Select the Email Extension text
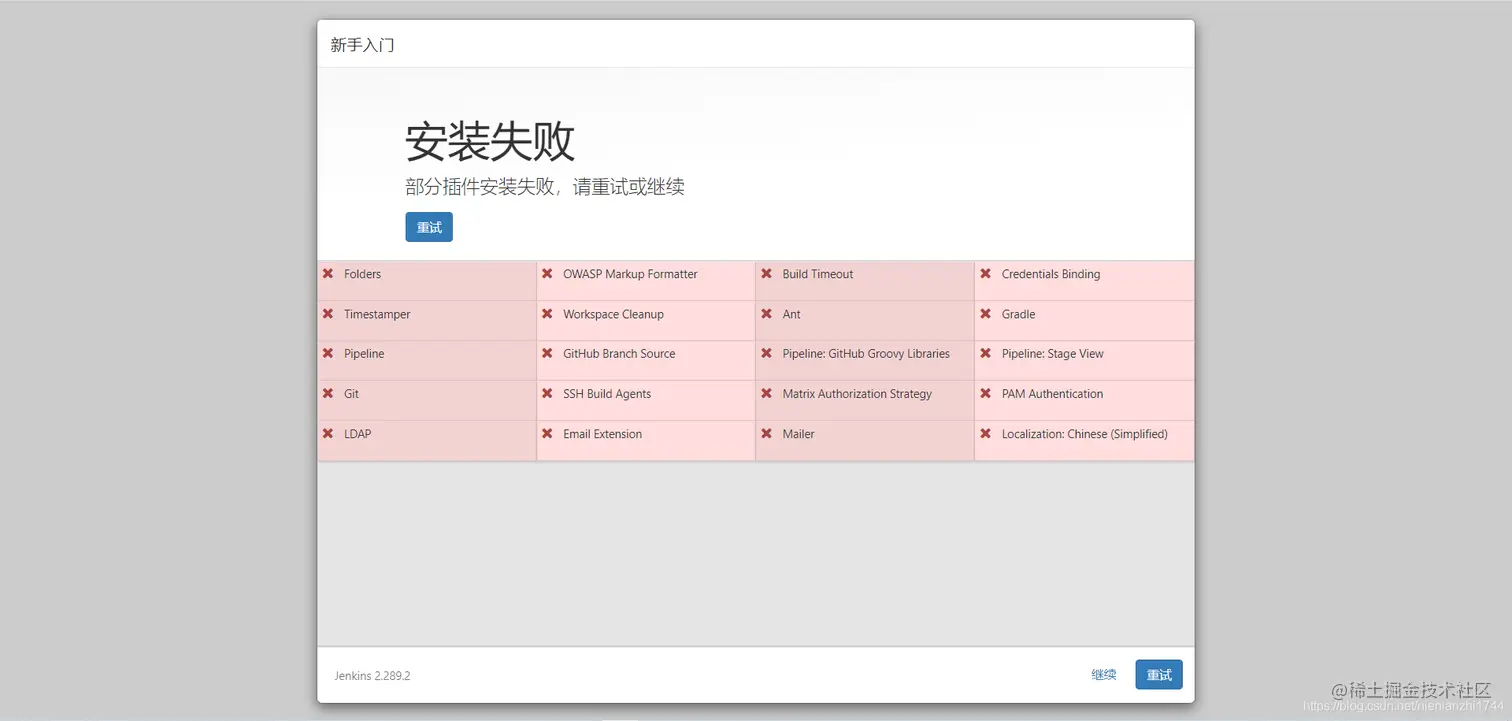Screen dimensions: 1512x721 (602, 434)
